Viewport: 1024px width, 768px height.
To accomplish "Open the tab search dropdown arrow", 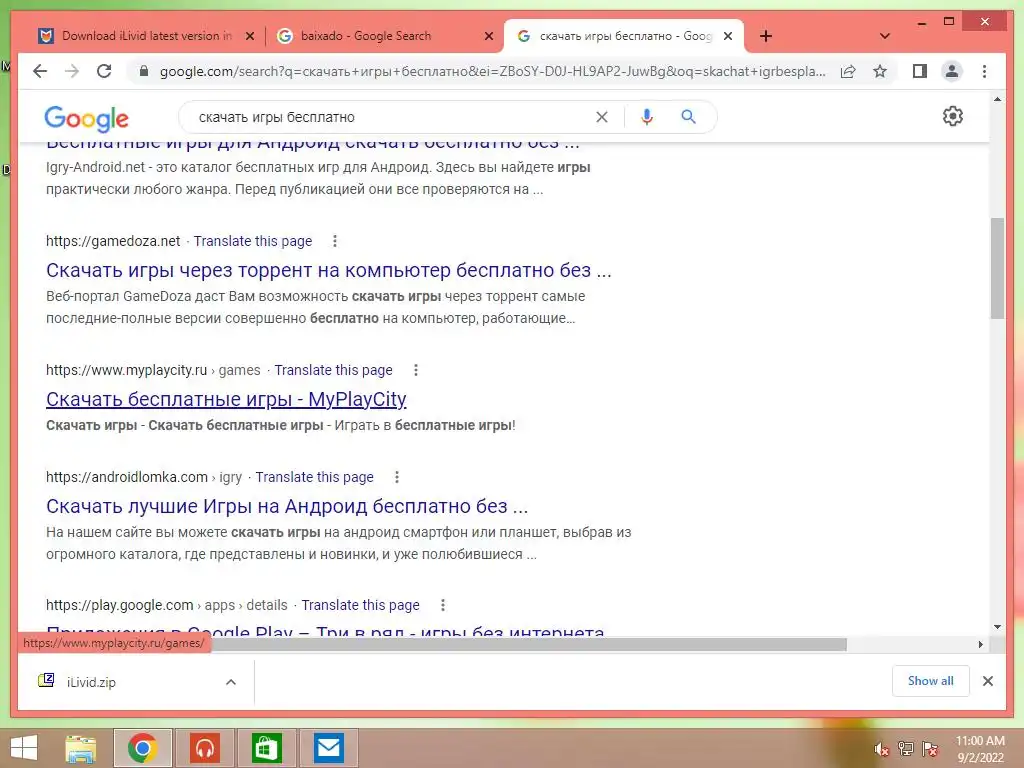I will (885, 36).
